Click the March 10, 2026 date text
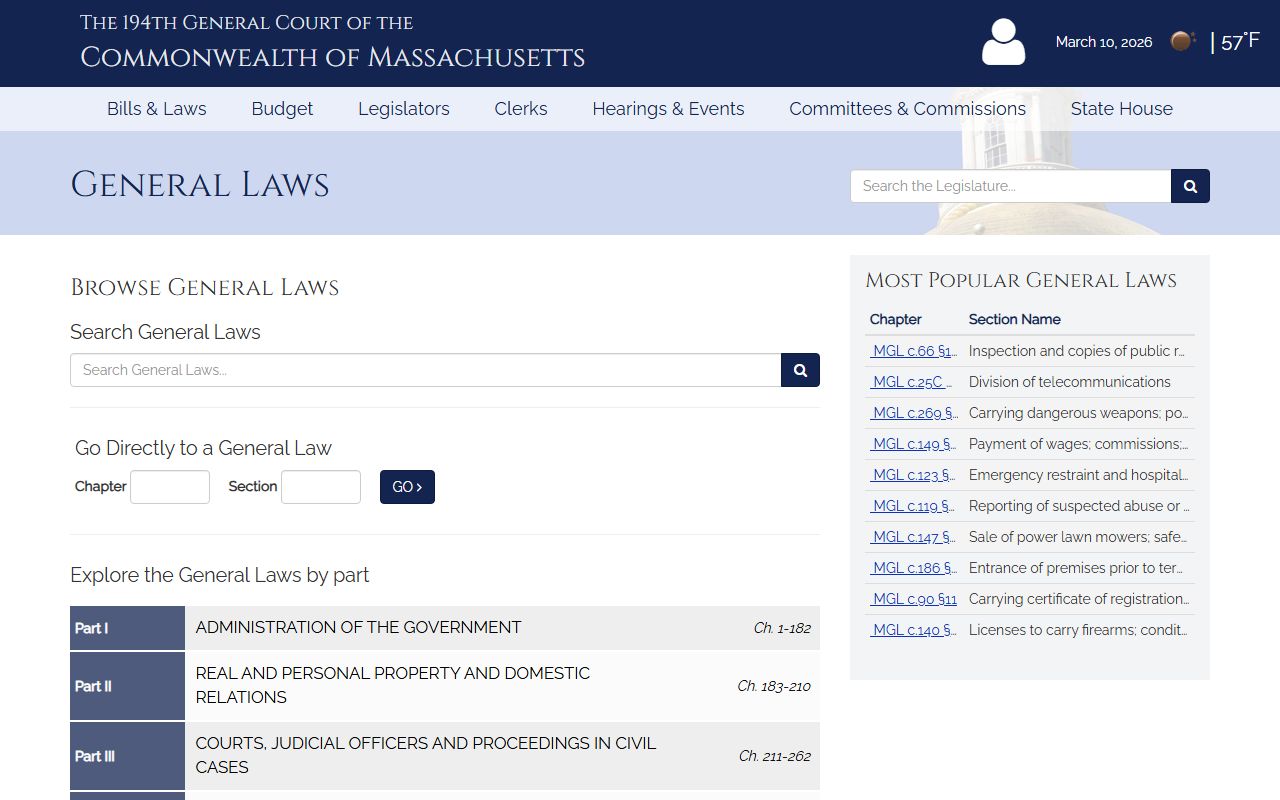 point(1104,42)
